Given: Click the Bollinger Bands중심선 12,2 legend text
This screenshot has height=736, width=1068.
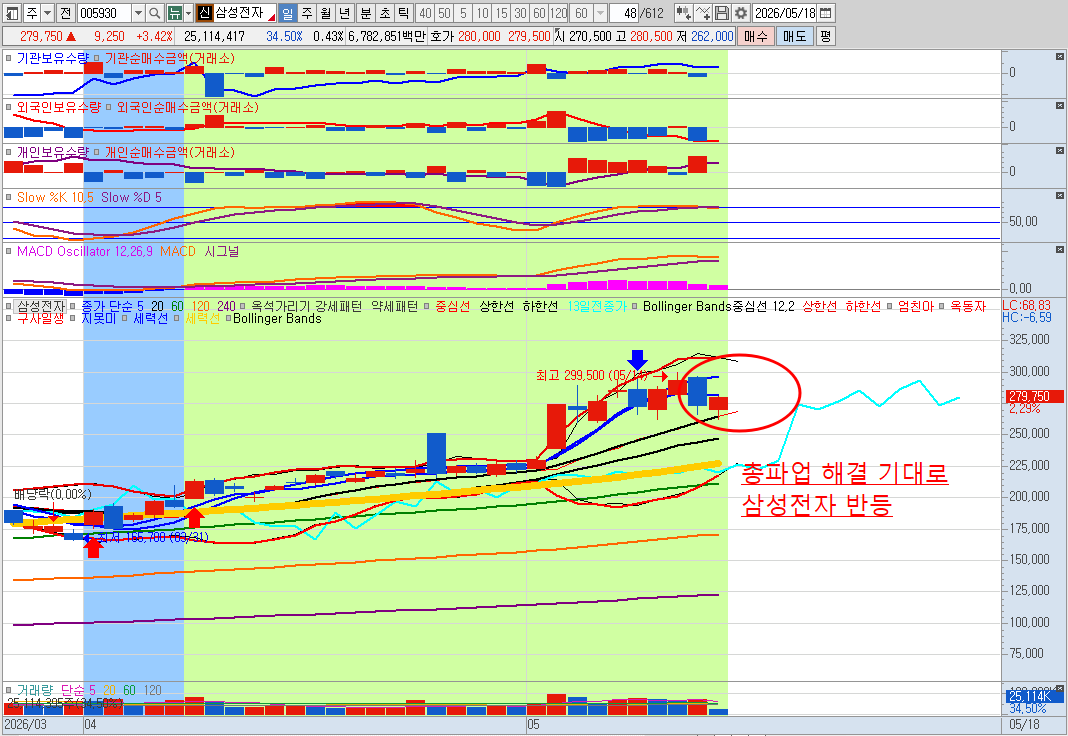Looking at the screenshot, I should tap(719, 306).
